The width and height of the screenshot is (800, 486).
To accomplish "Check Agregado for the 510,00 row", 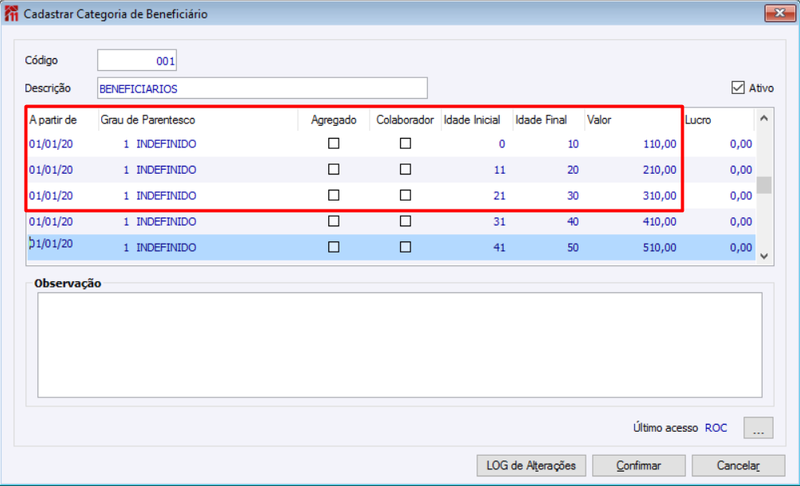I will click(x=334, y=247).
